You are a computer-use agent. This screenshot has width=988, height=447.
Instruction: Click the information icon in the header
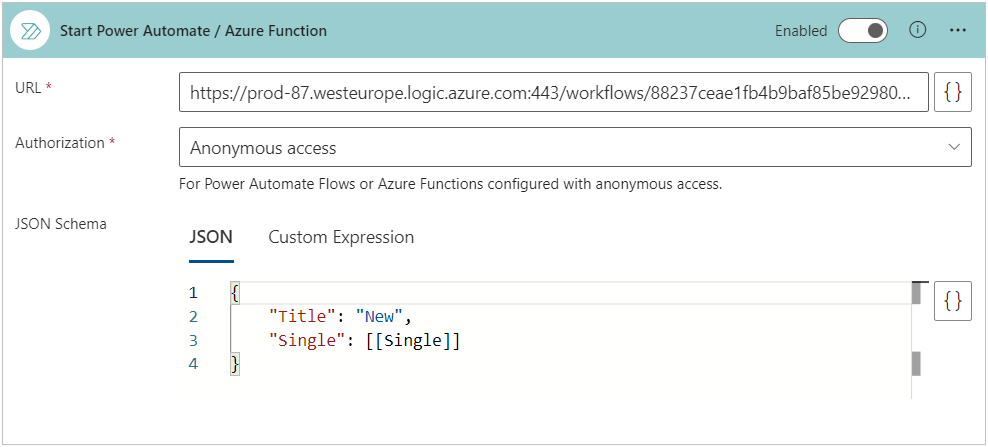pos(917,30)
